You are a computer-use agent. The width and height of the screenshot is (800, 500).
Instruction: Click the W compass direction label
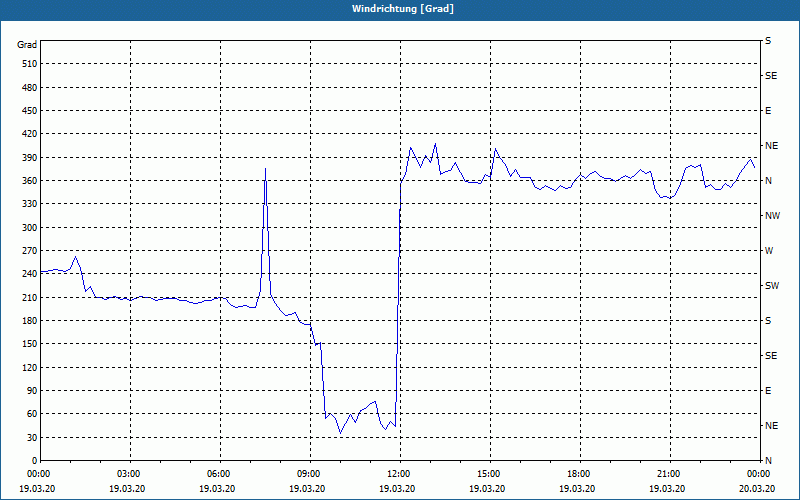[769, 251]
